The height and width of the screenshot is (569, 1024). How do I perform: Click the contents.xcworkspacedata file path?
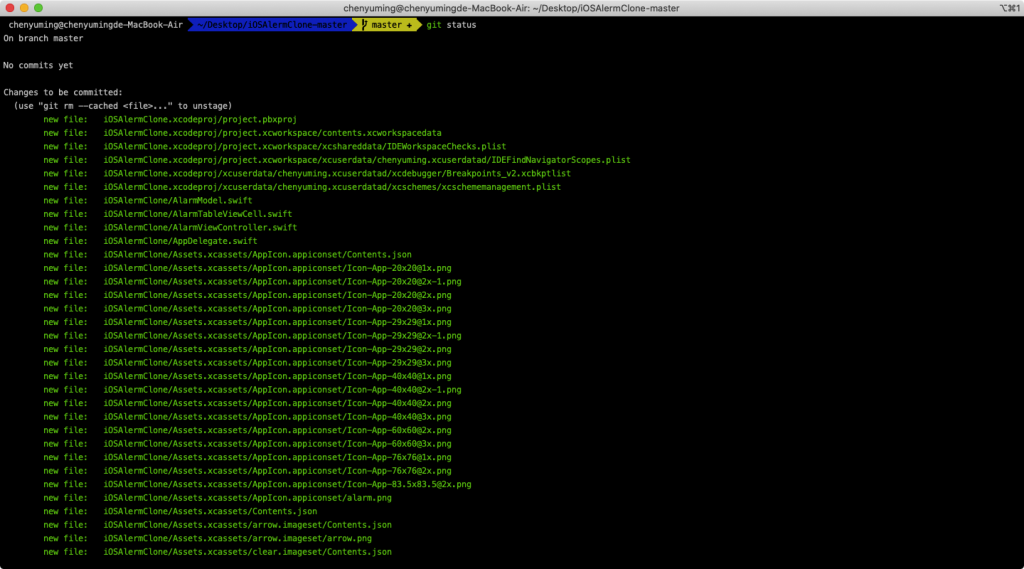(272, 133)
